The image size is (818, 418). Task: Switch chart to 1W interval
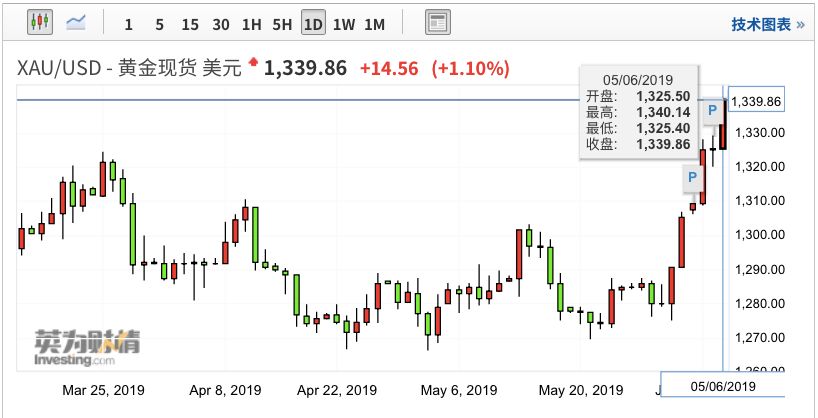(x=344, y=25)
